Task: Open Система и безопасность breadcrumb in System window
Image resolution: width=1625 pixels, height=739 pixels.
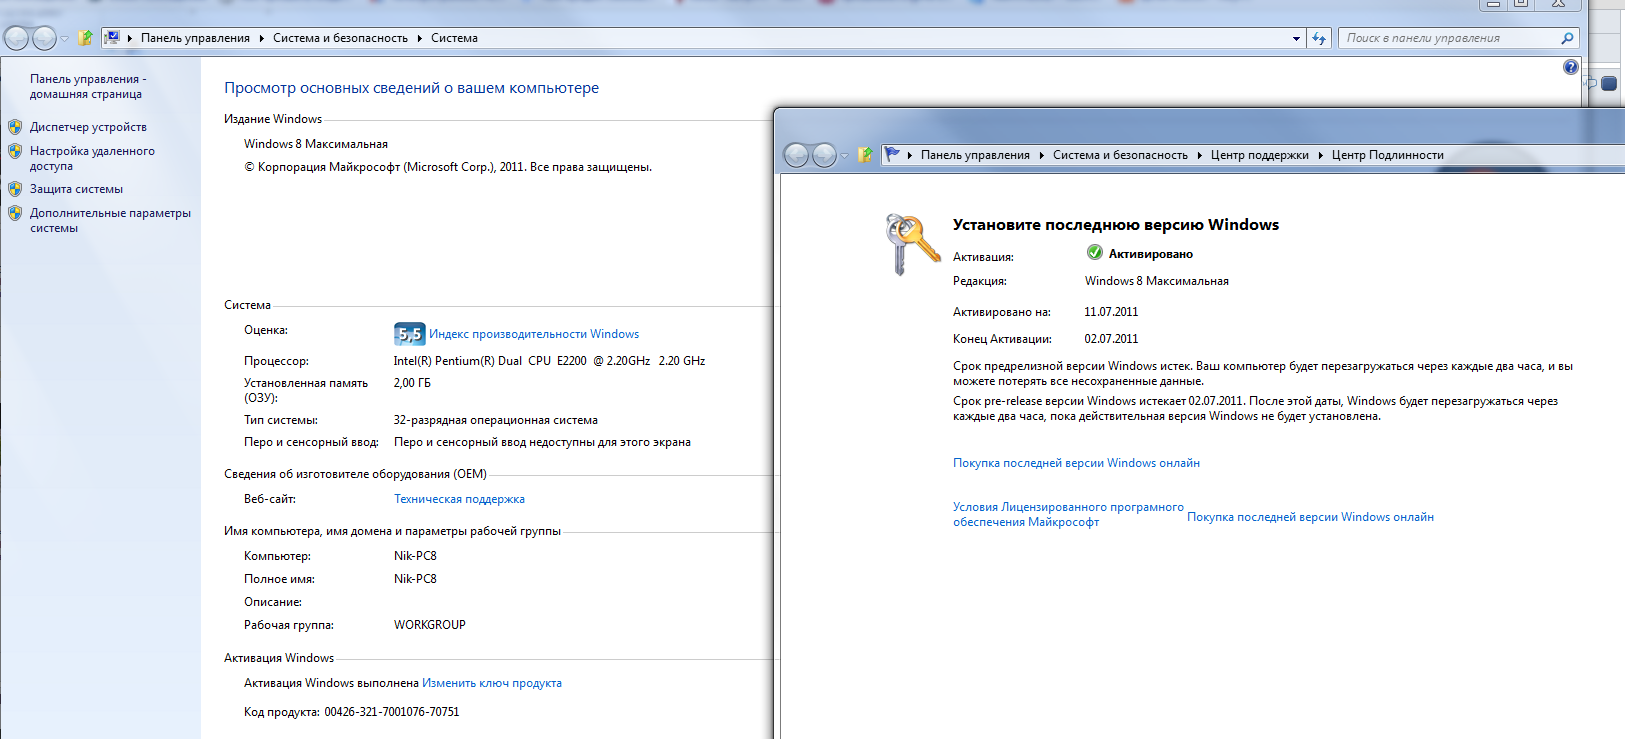Action: pos(340,38)
